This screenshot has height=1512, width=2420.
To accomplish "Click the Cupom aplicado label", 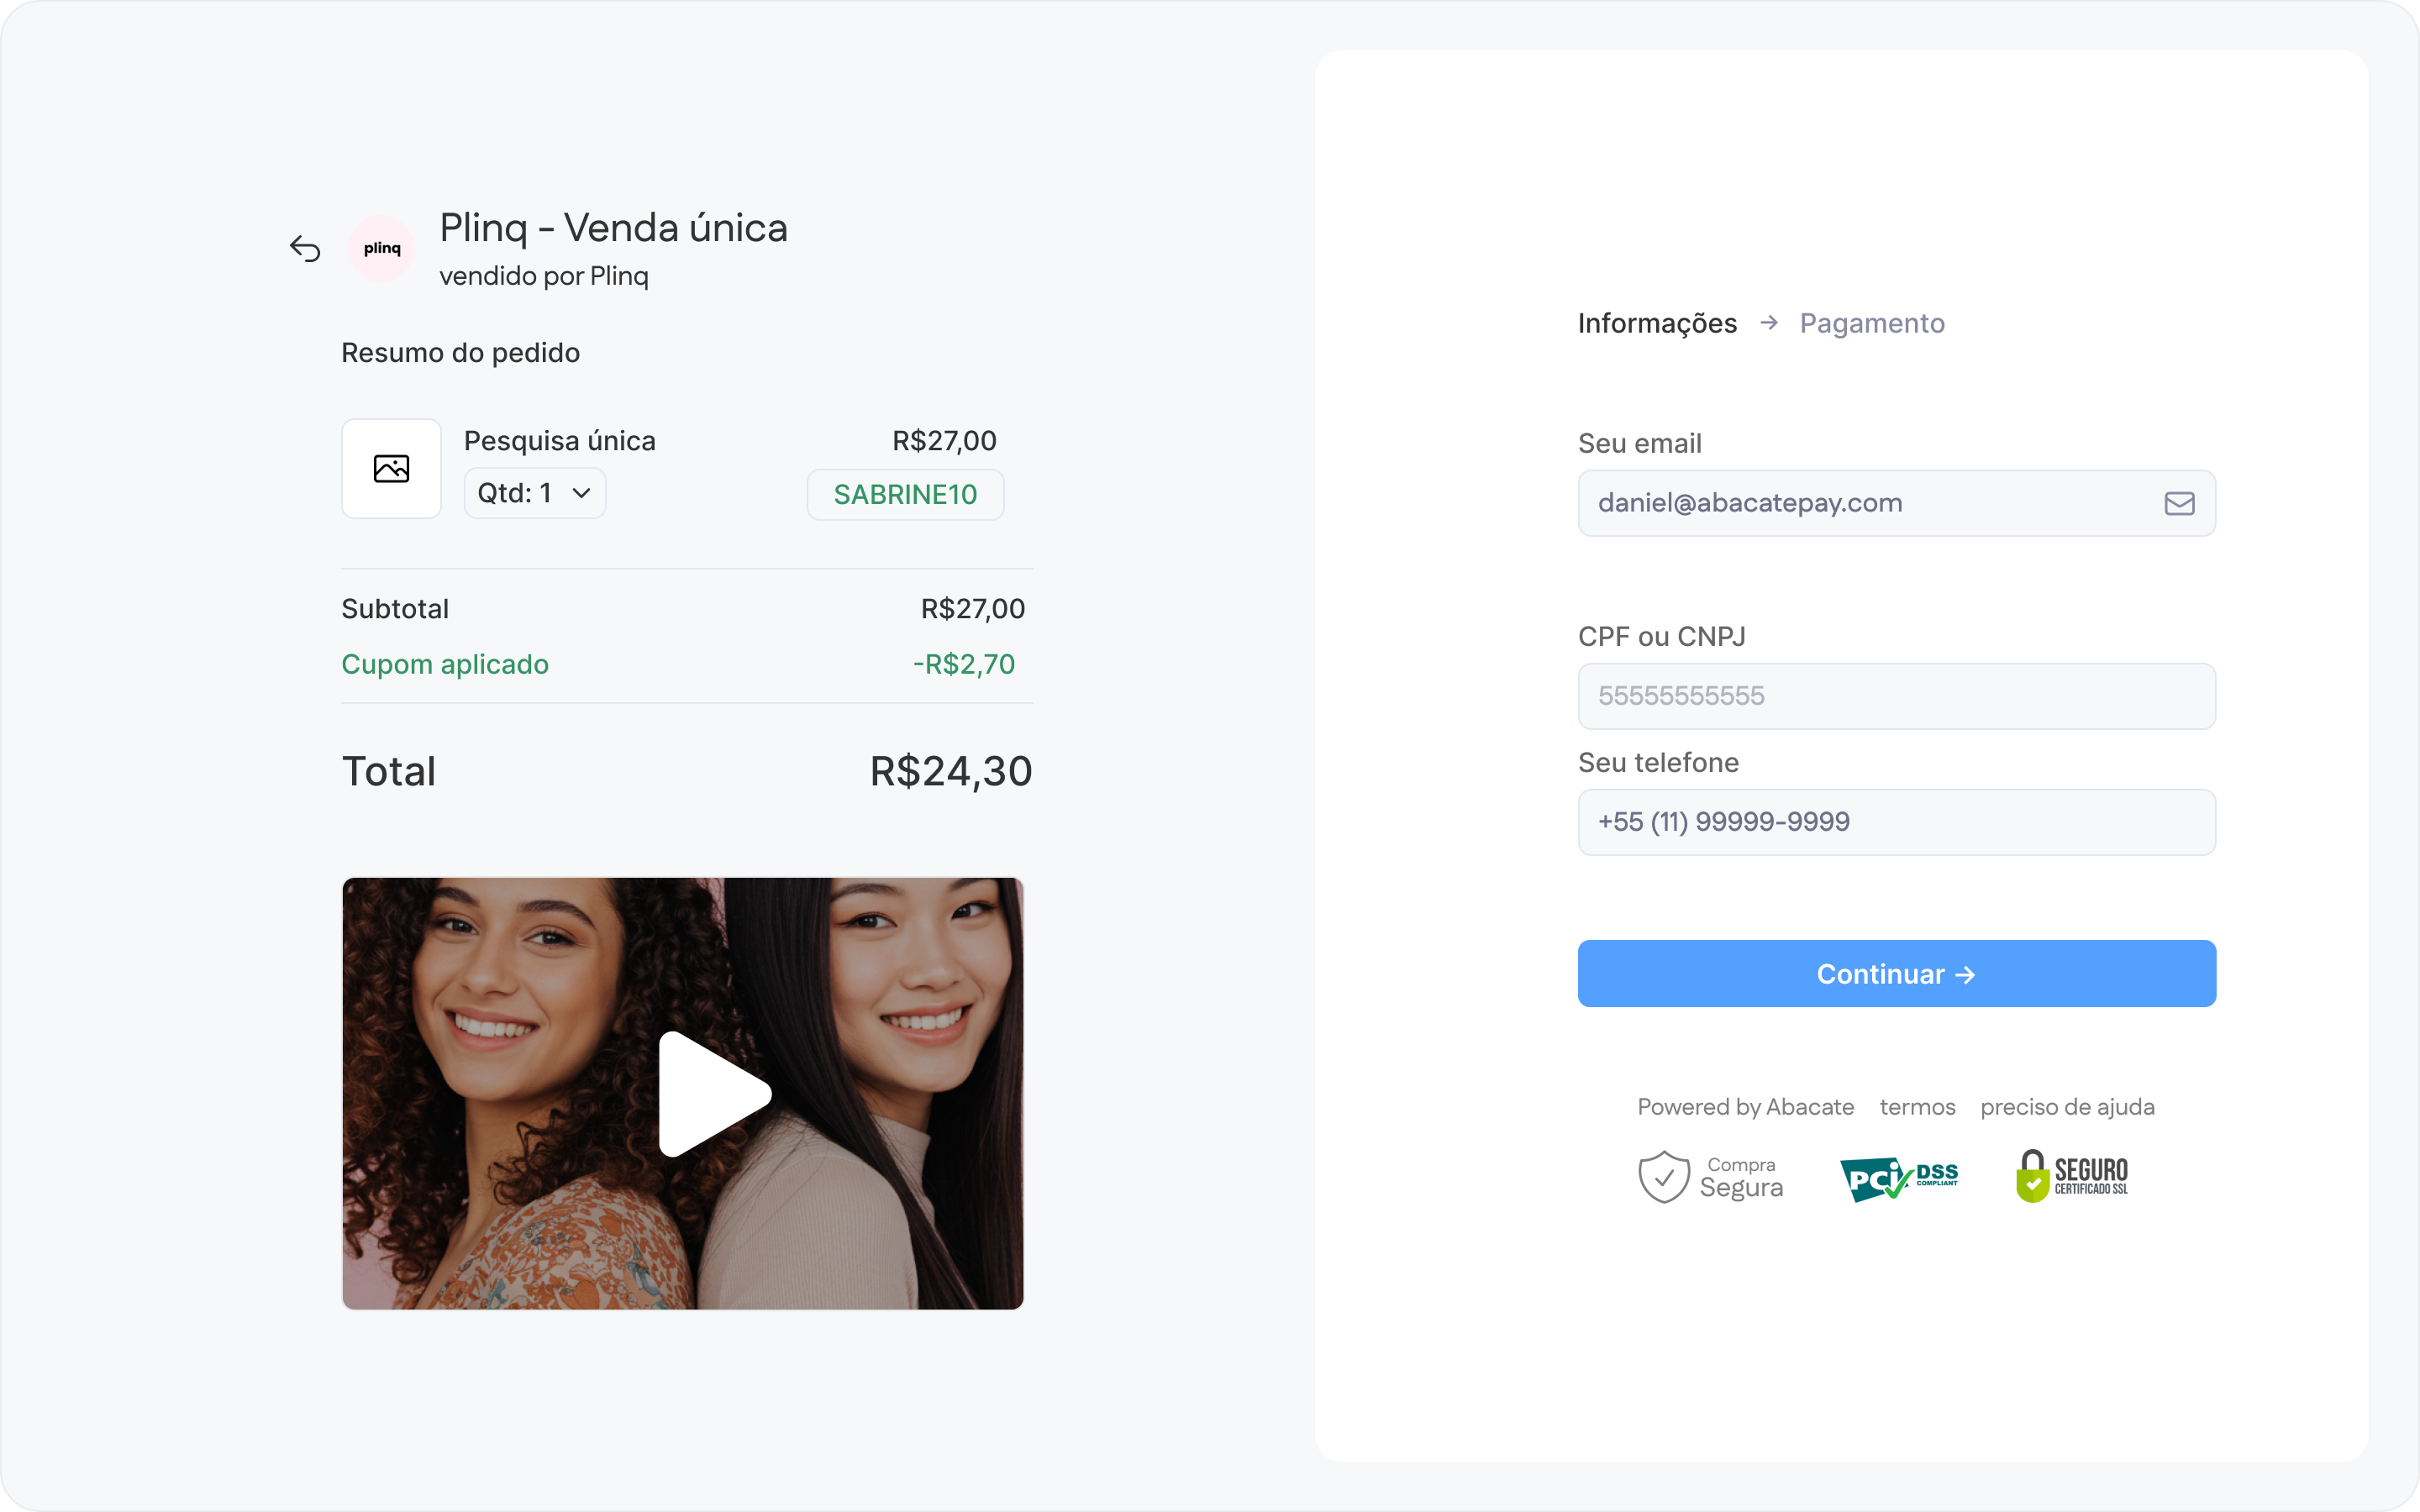I will tap(445, 663).
